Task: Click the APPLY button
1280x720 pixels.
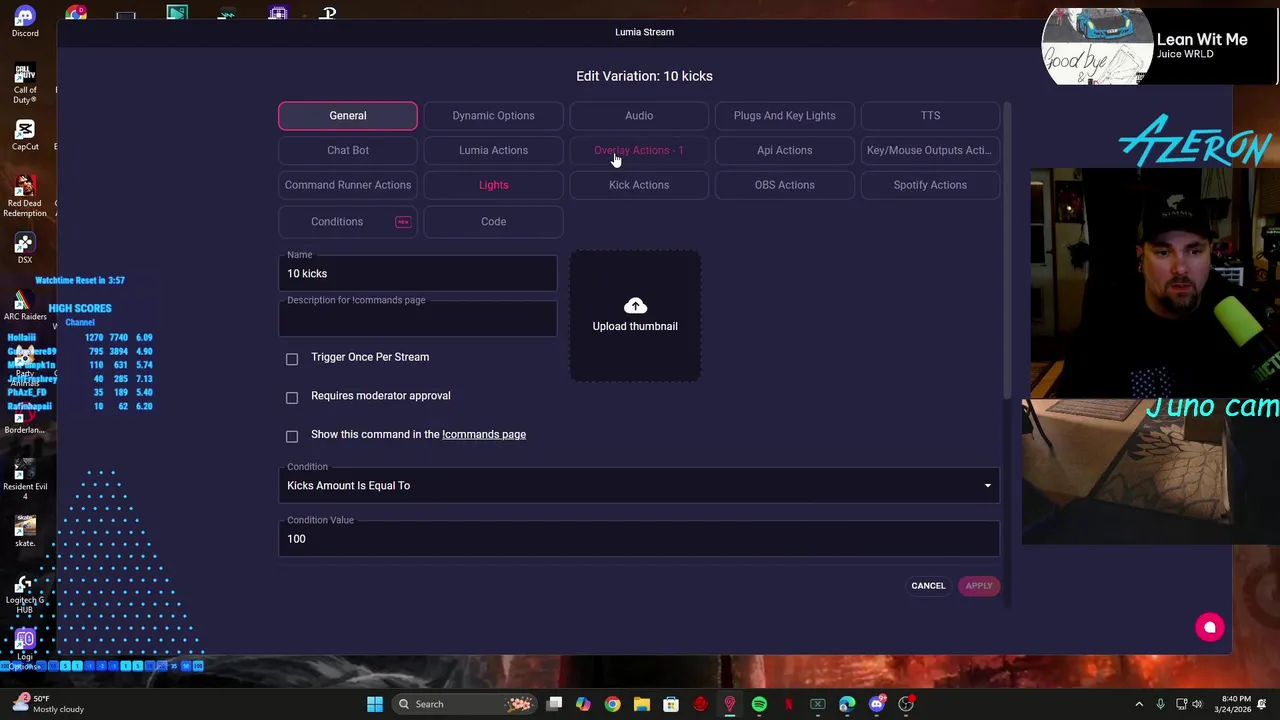Action: coord(979,586)
